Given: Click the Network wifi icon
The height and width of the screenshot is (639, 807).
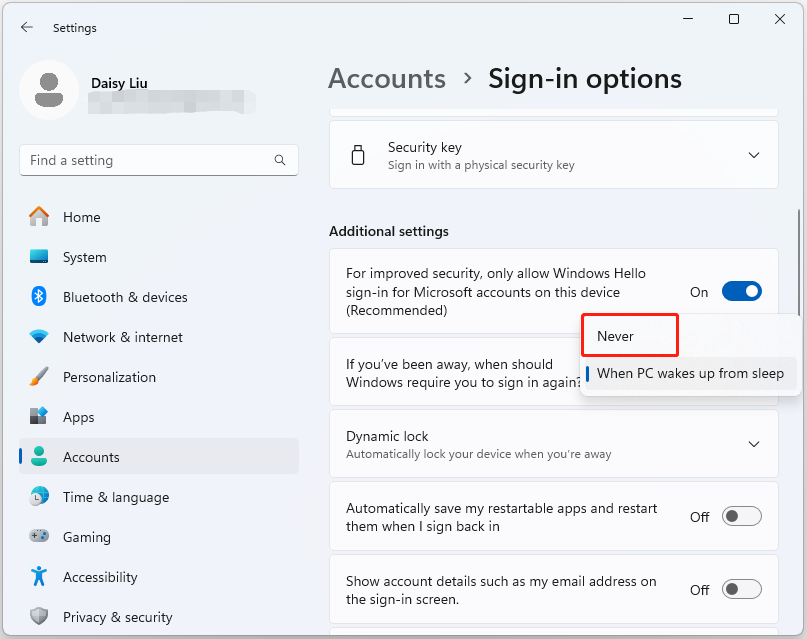Looking at the screenshot, I should point(39,337).
